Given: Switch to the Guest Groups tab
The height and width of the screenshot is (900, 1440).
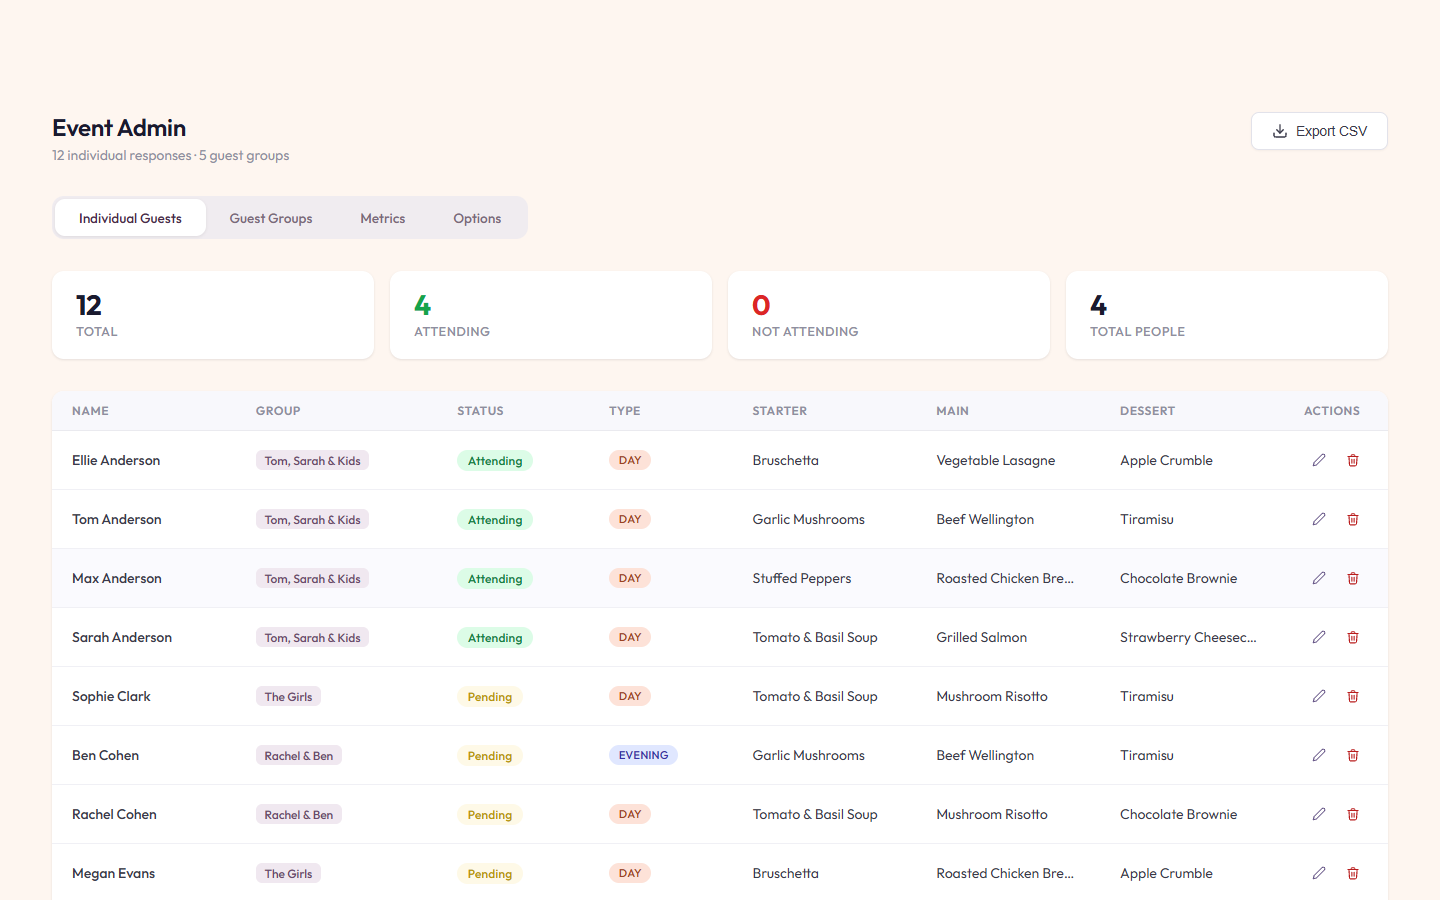Looking at the screenshot, I should [271, 218].
